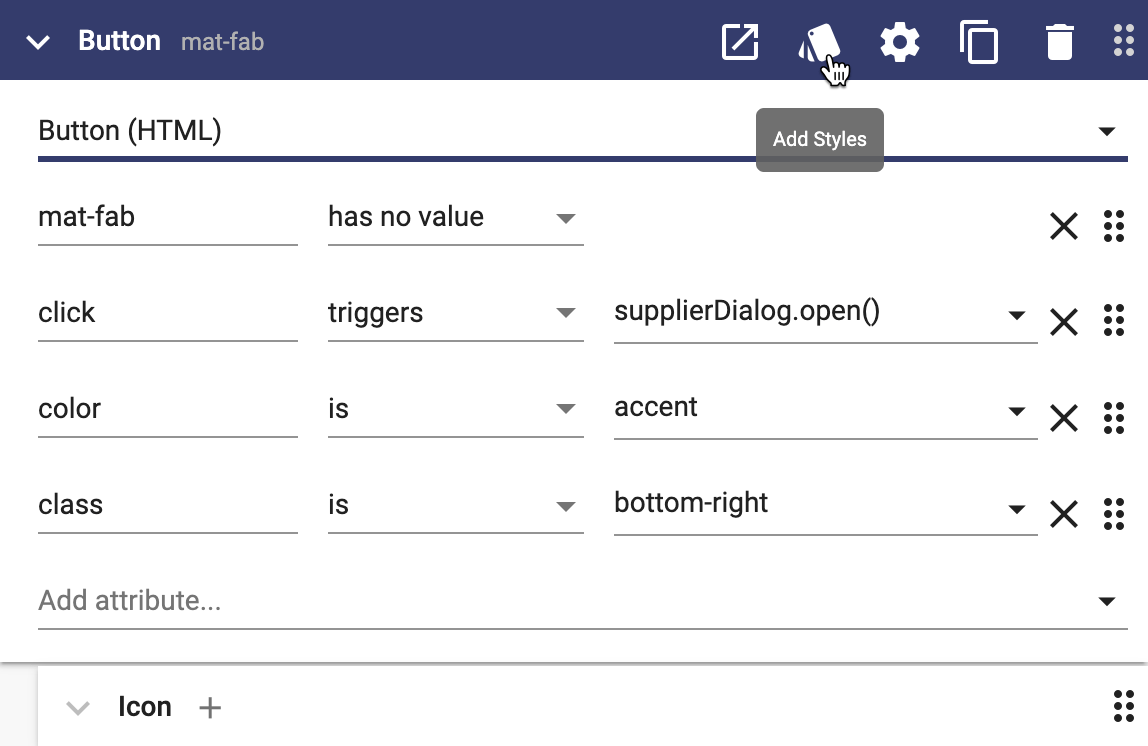Open the 'triggers' operator dropdown
Viewport: 1148px width, 746px height.
pos(565,314)
